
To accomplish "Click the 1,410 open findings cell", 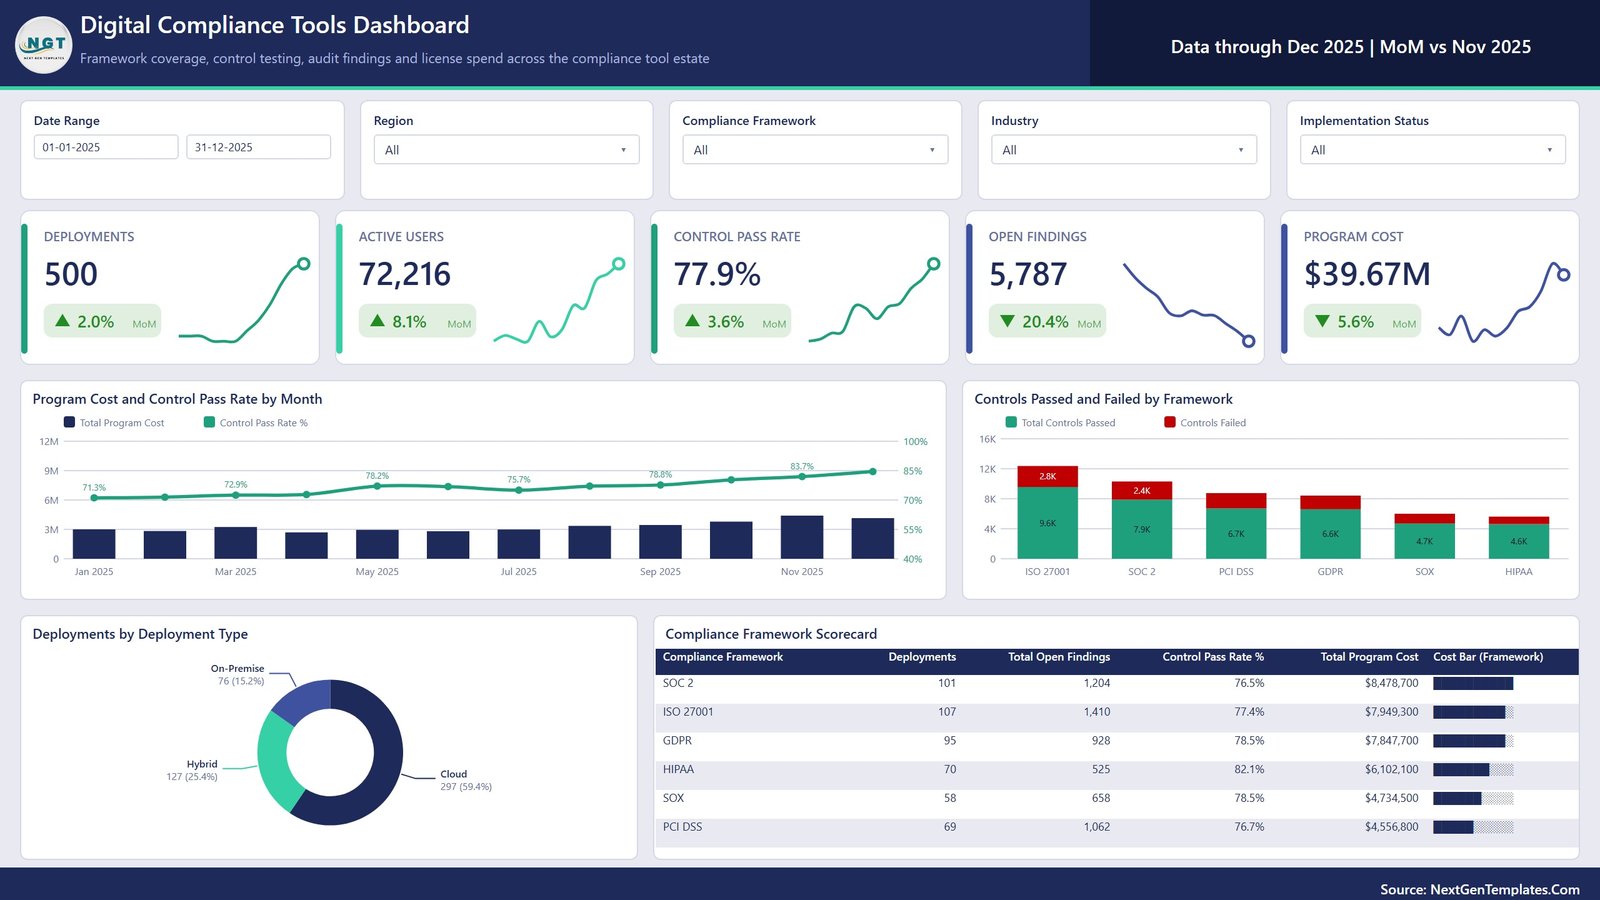I will pyautogui.click(x=1097, y=712).
